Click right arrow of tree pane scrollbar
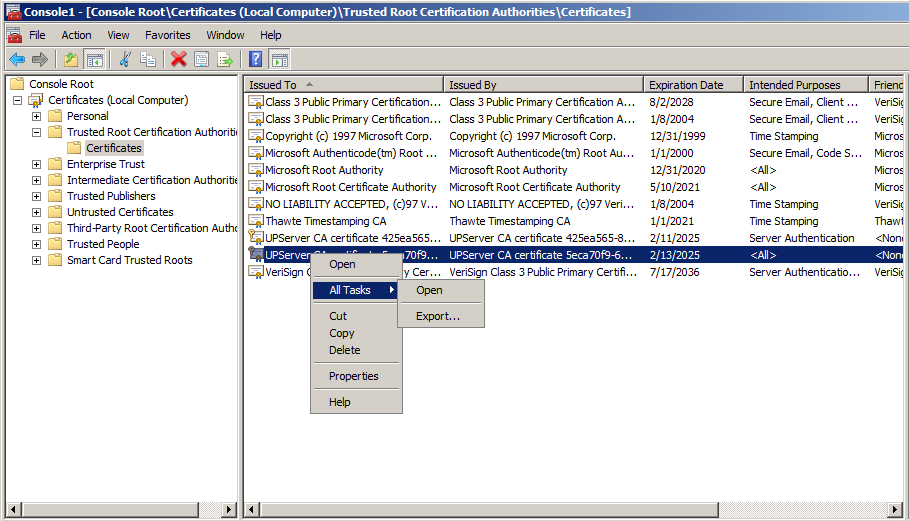Image resolution: width=909 pixels, height=521 pixels. (230, 510)
